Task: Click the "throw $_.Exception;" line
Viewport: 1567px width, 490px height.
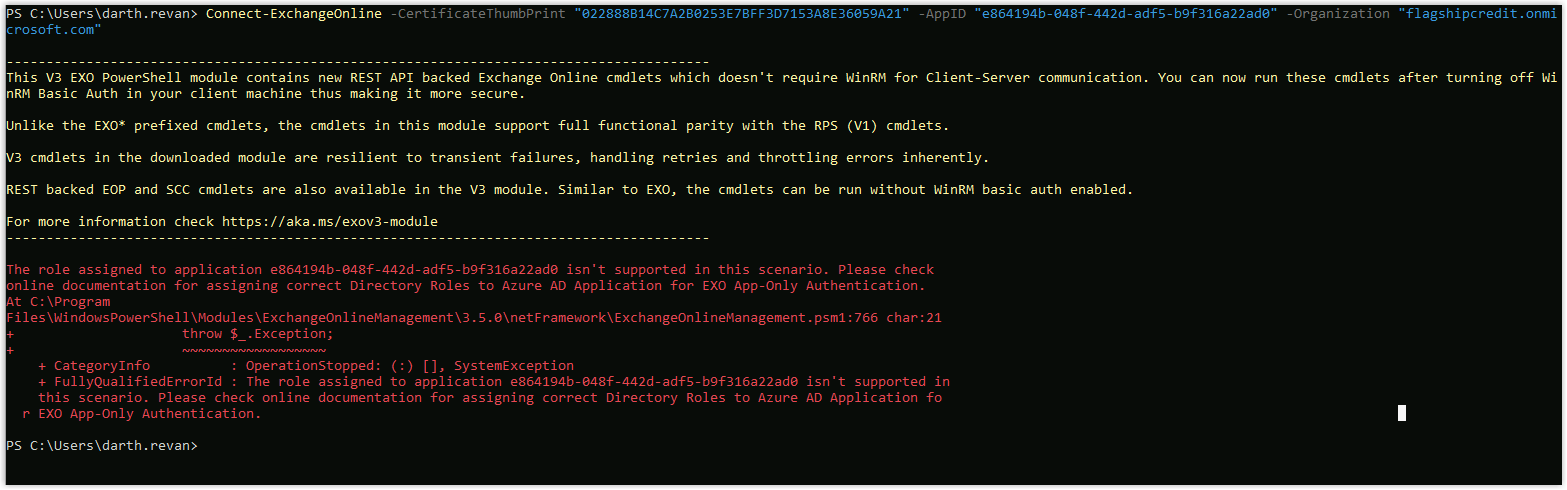Action: [x=257, y=334]
